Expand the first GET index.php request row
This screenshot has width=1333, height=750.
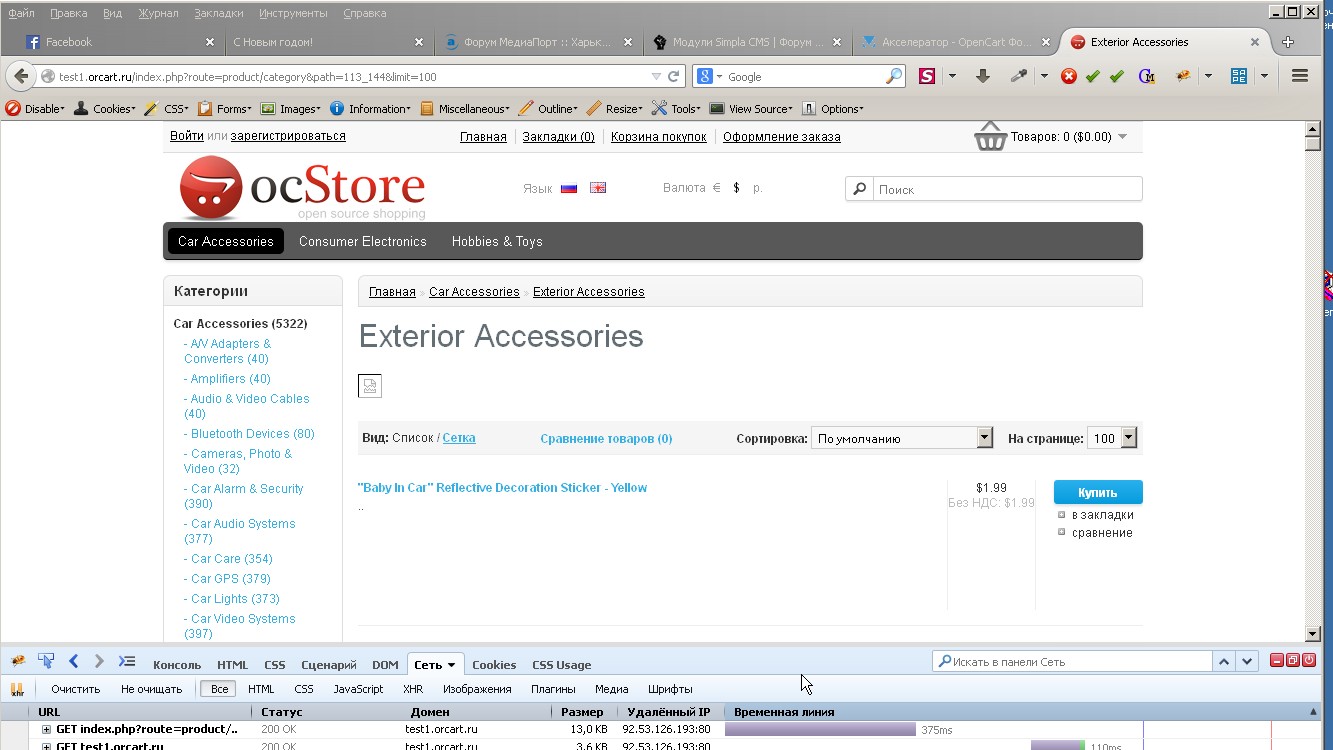click(x=46, y=730)
